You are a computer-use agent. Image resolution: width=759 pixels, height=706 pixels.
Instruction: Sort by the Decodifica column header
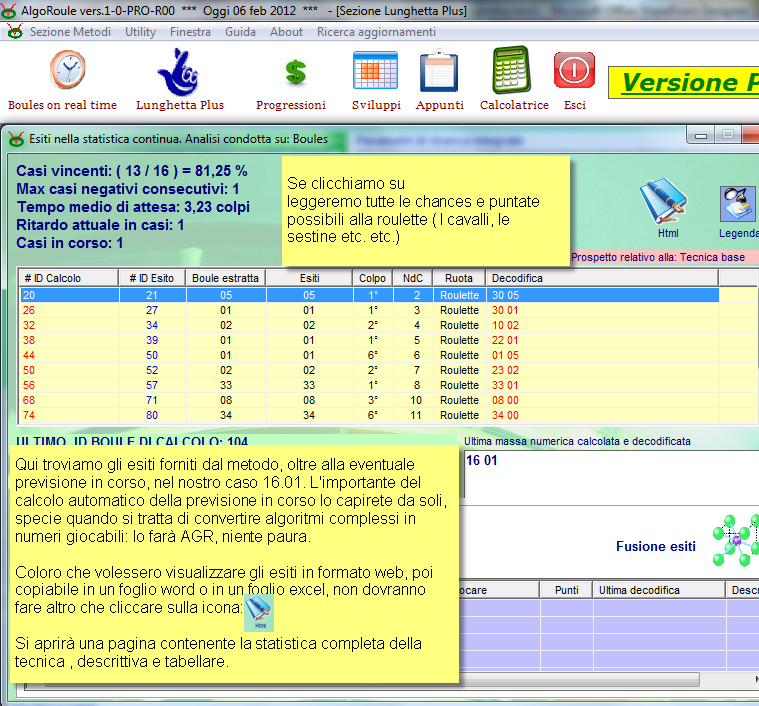coord(602,278)
